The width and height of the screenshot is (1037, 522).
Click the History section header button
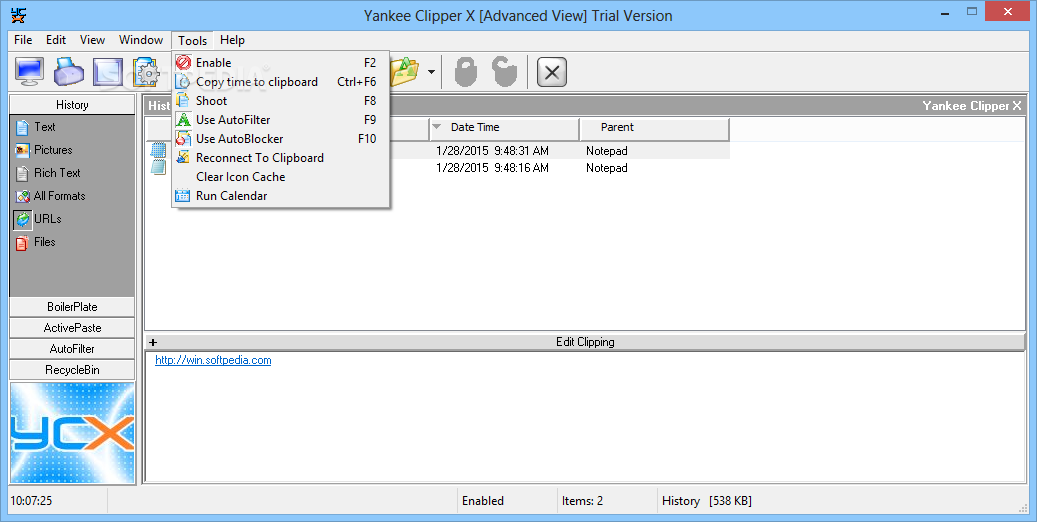(x=72, y=105)
